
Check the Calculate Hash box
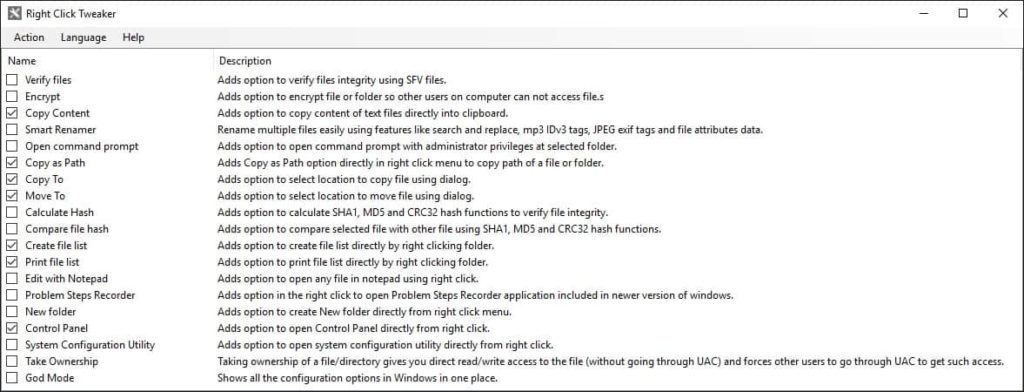pyautogui.click(x=12, y=212)
